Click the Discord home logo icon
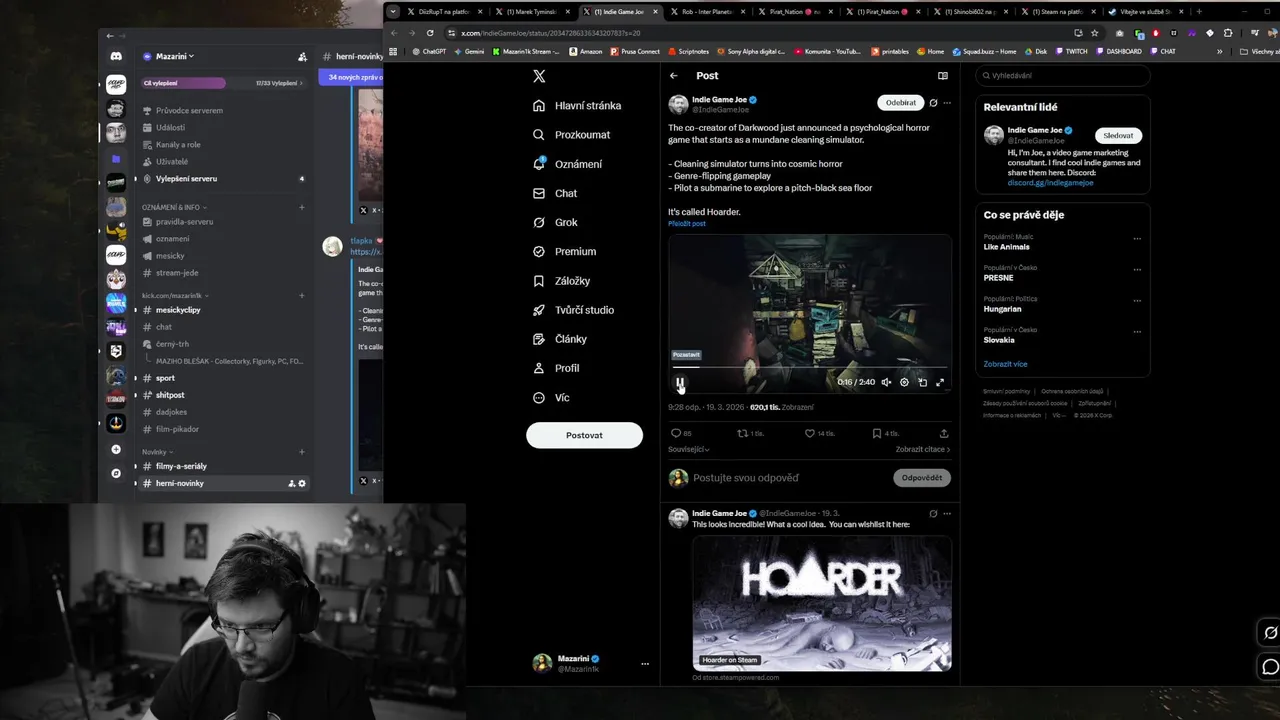 (x=116, y=57)
